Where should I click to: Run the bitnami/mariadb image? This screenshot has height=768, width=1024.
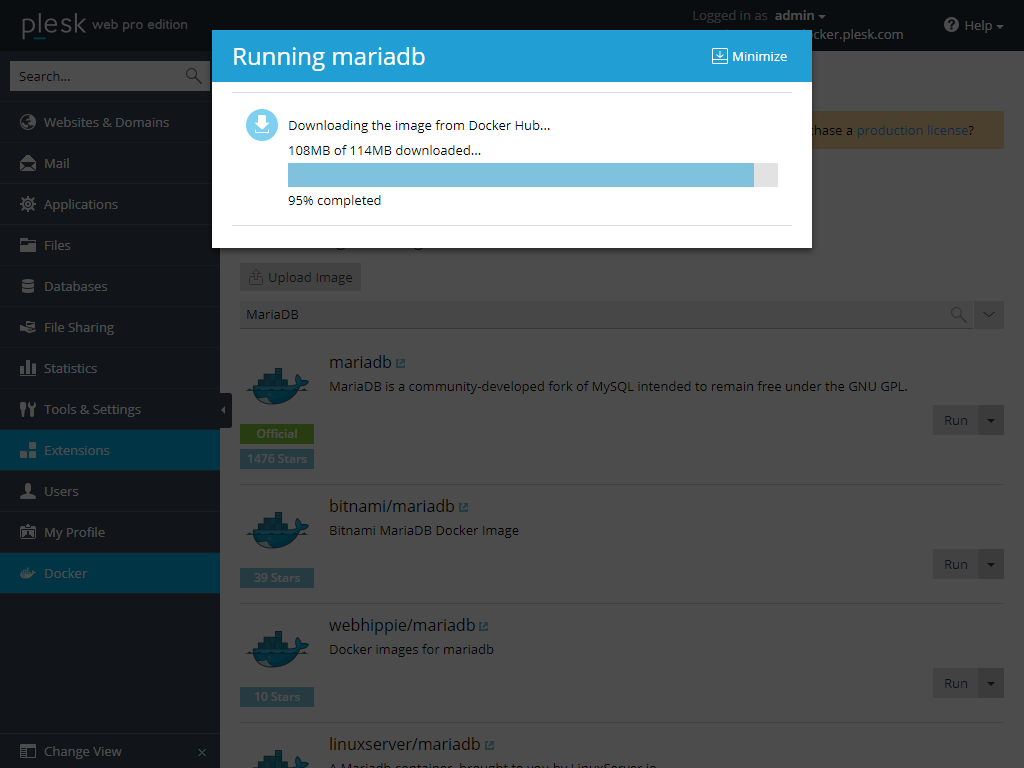coord(955,564)
